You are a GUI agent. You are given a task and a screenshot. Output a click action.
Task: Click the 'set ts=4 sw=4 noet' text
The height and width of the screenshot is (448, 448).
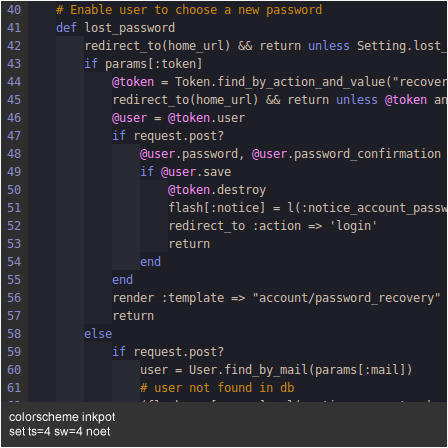[x=60, y=432]
